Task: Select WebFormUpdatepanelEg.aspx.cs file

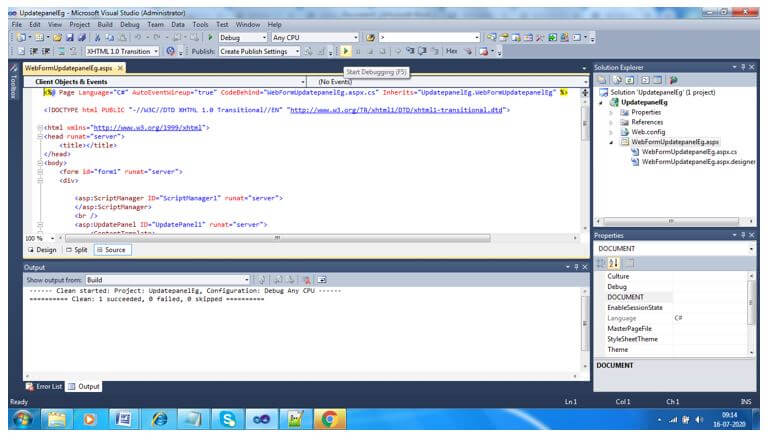Action: coord(689,152)
